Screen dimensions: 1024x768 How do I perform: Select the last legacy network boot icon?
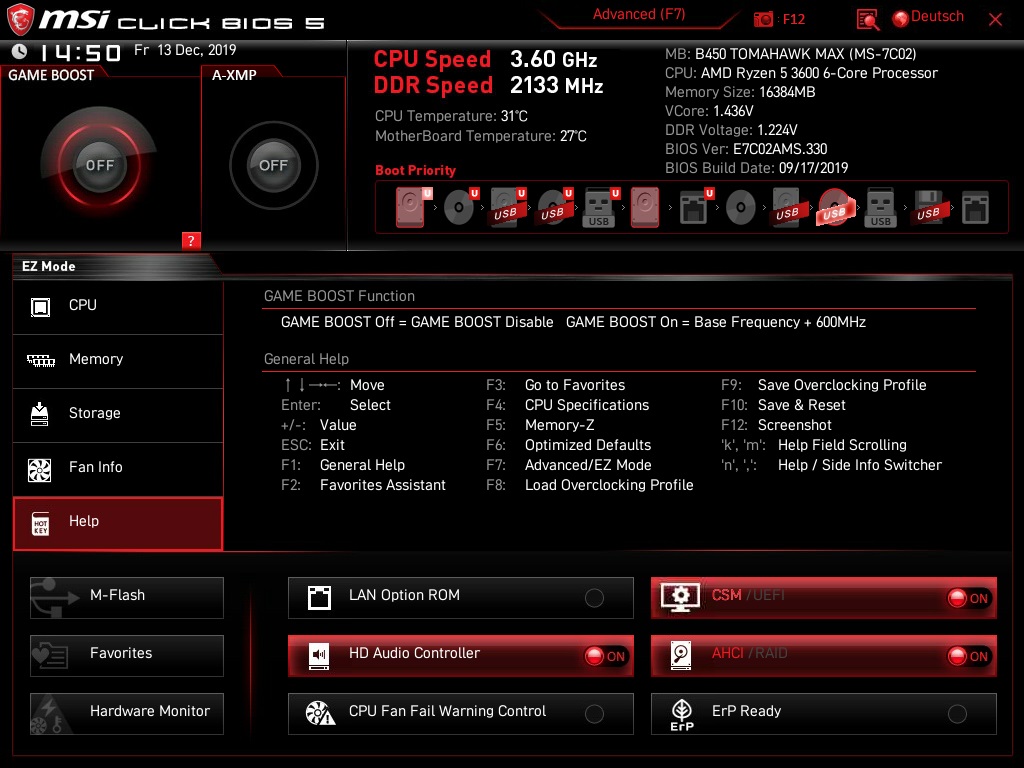click(975, 208)
